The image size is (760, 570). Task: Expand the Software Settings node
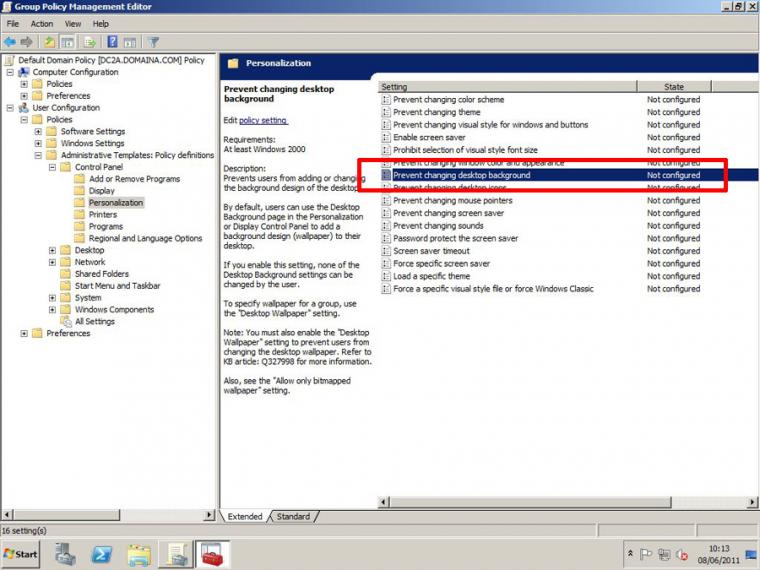pos(38,131)
